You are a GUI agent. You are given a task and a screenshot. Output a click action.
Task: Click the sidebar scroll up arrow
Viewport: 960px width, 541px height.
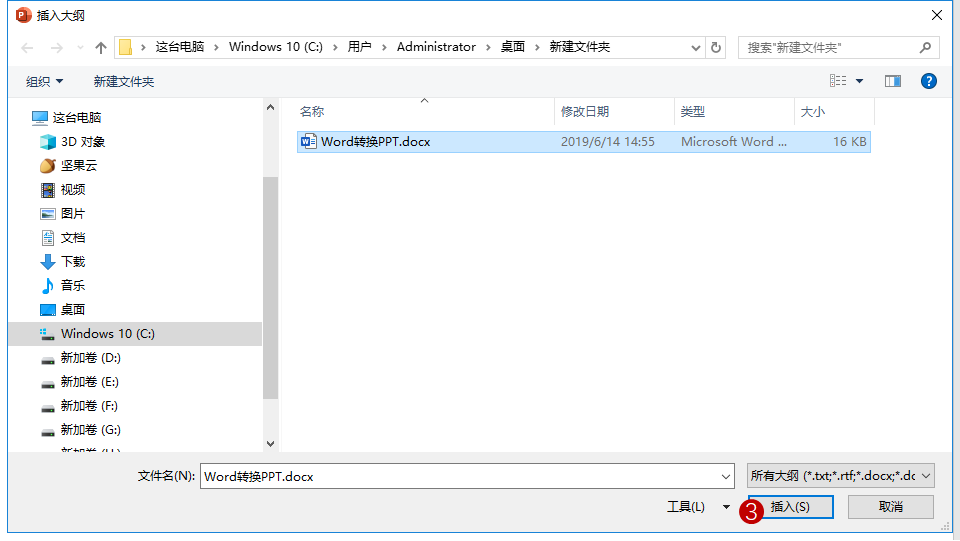point(271,107)
